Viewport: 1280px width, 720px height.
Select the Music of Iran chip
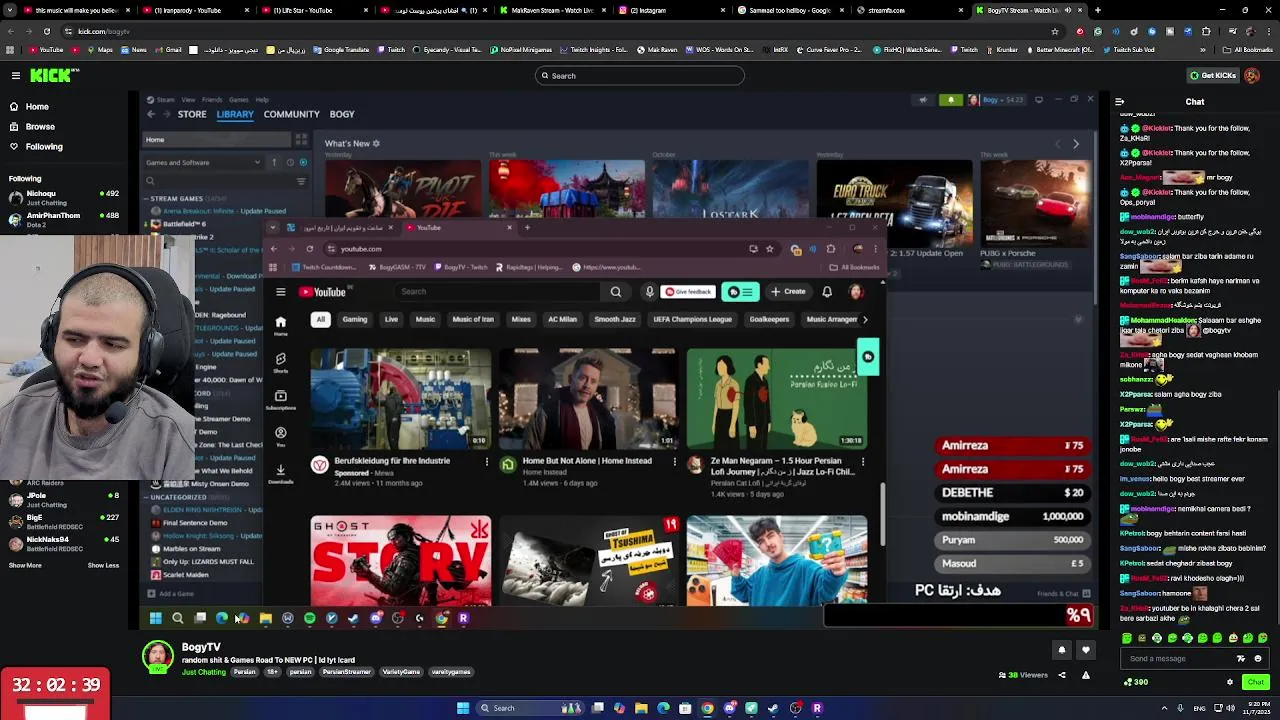pyautogui.click(x=473, y=319)
